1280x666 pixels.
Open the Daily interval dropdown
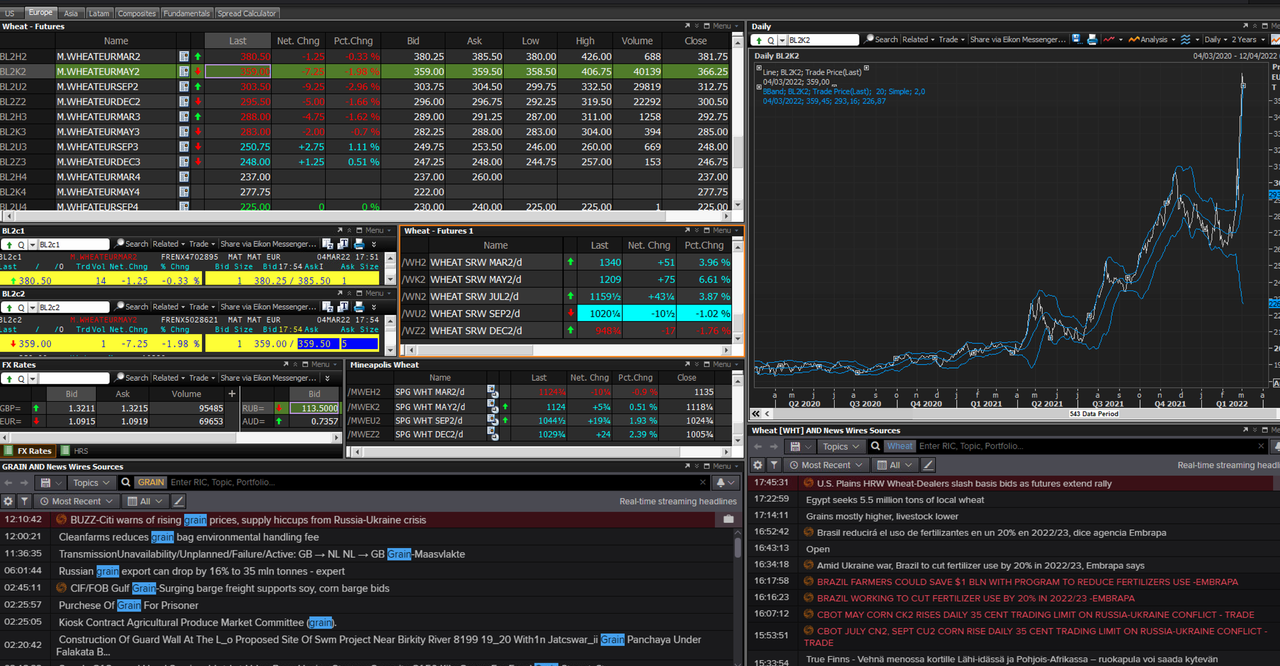point(1217,39)
